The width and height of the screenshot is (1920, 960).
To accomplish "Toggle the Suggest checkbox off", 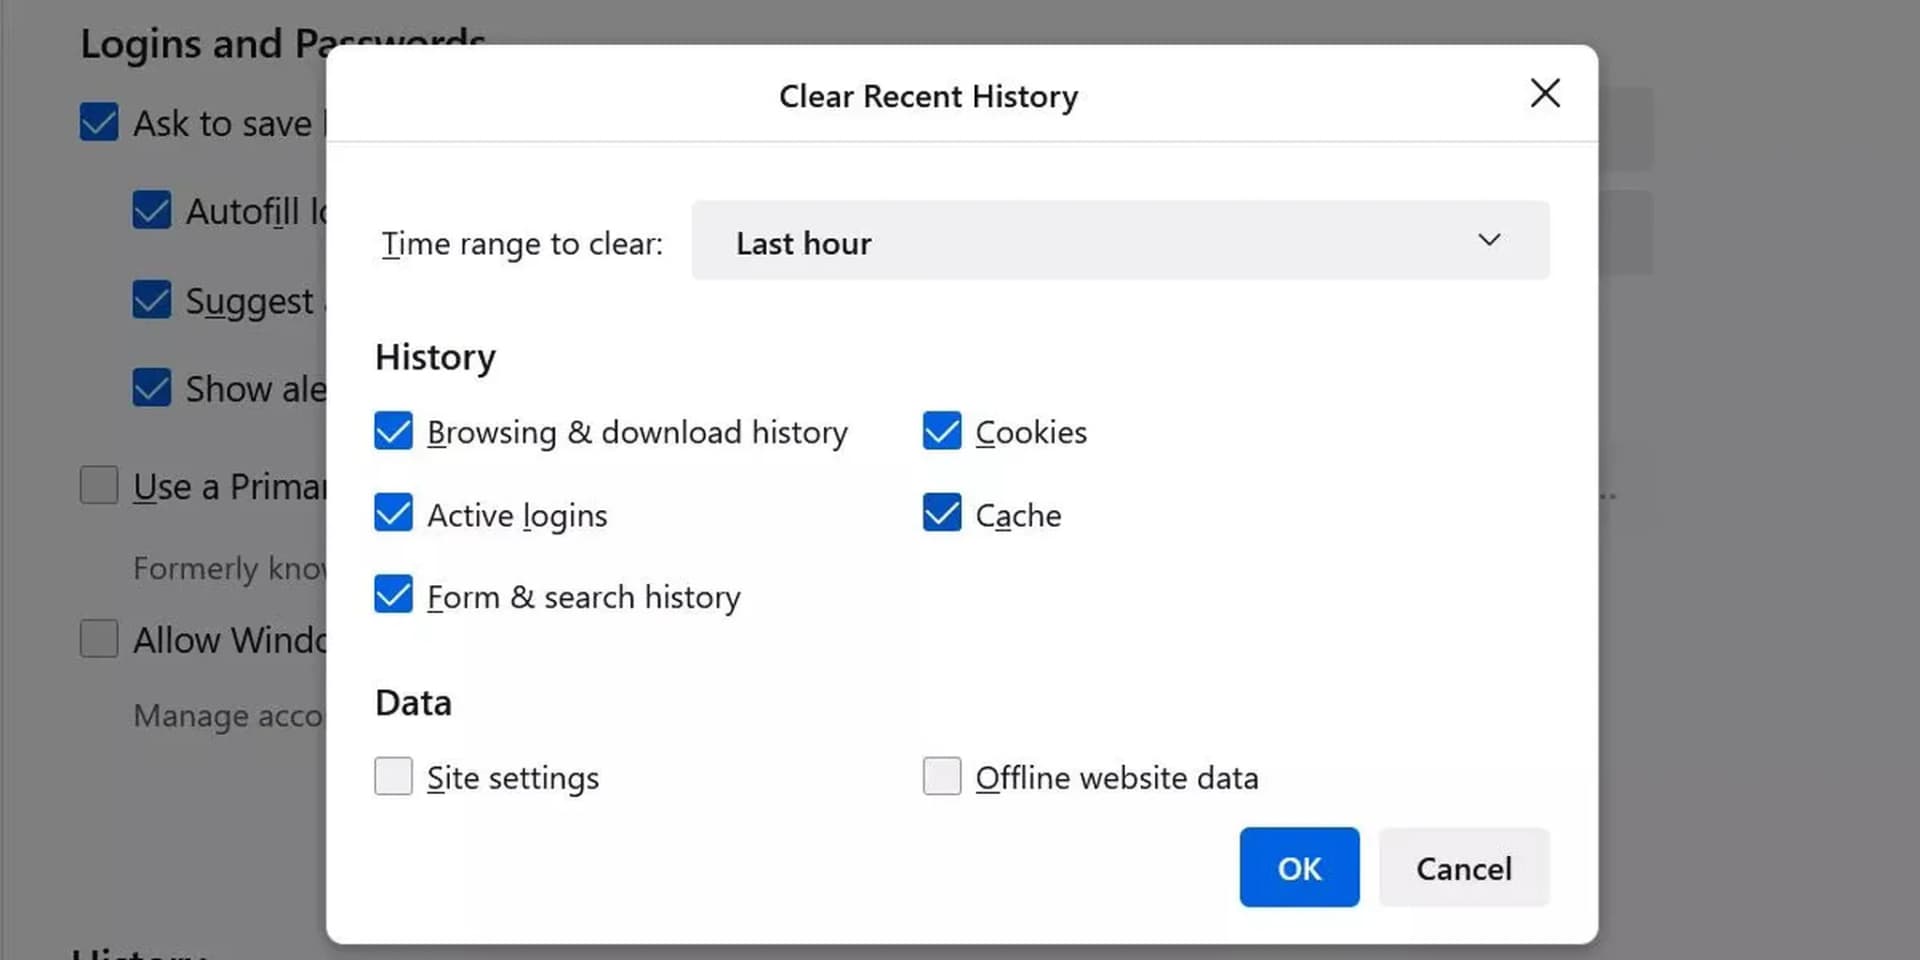I will click(x=151, y=299).
